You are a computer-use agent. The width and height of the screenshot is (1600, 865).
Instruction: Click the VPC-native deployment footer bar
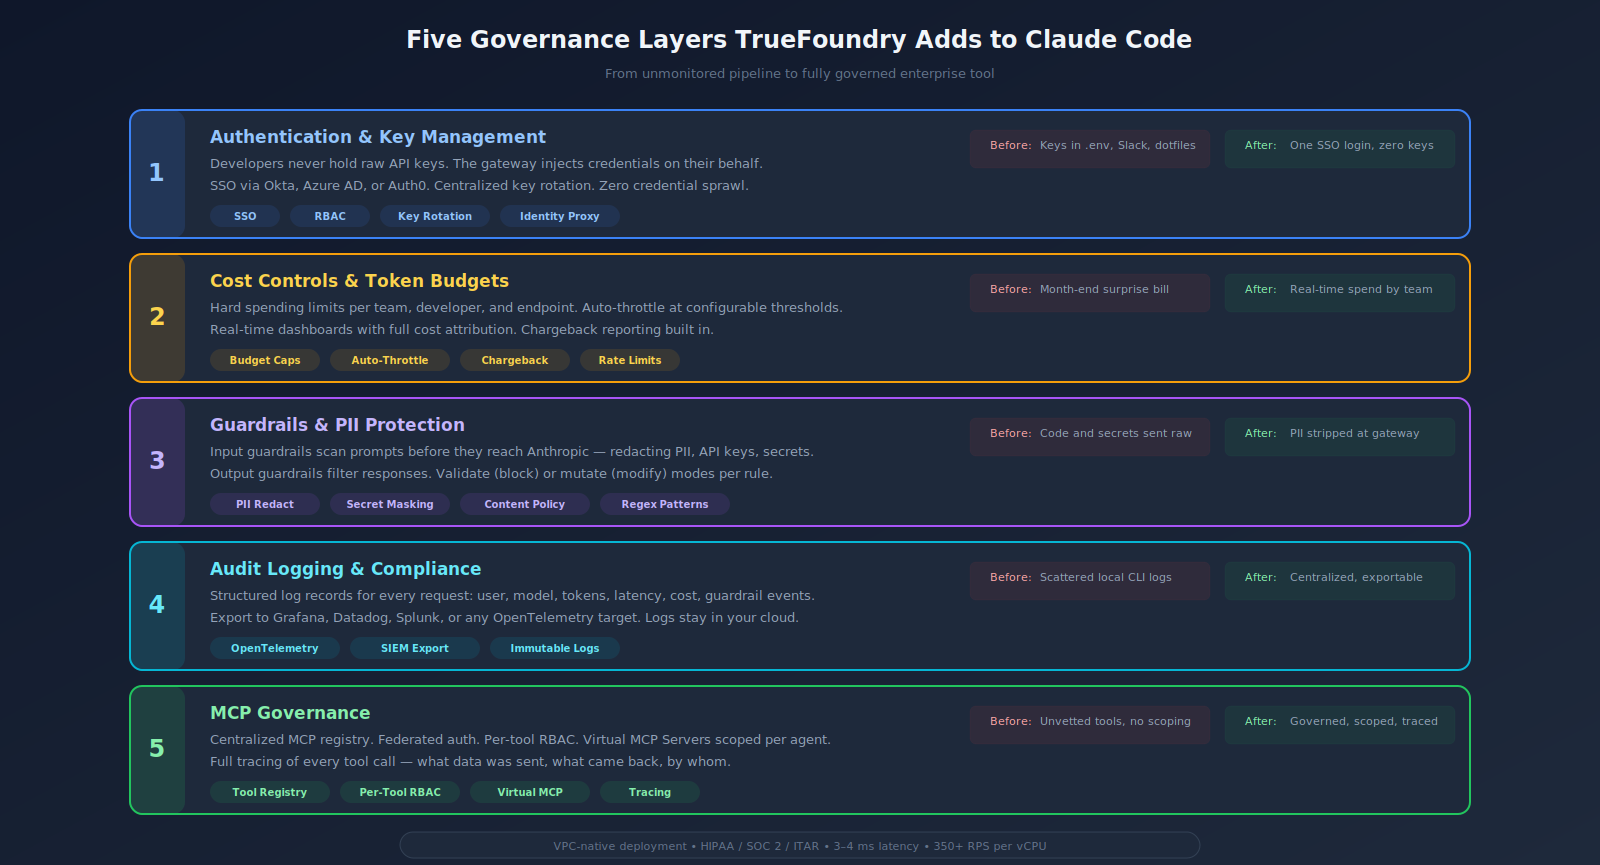coord(800,846)
